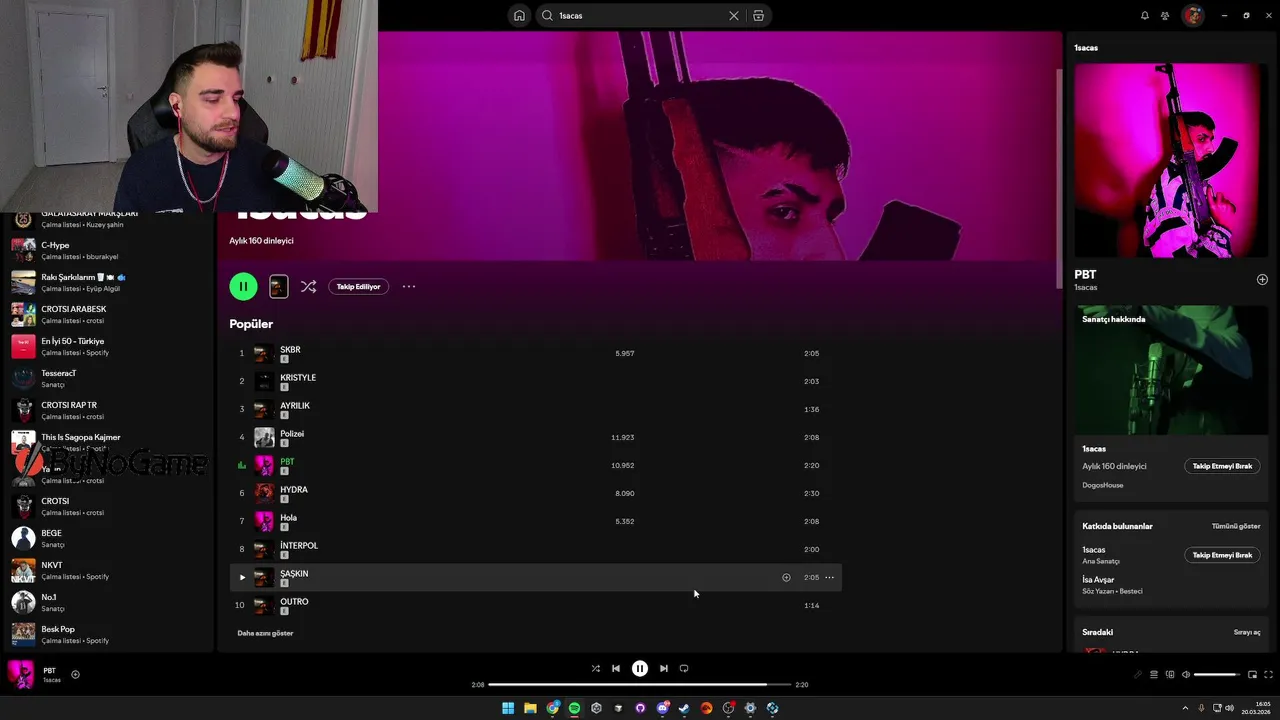Open Connect to a device icon
Viewport: 1280px width, 720px height.
[x=1170, y=675]
